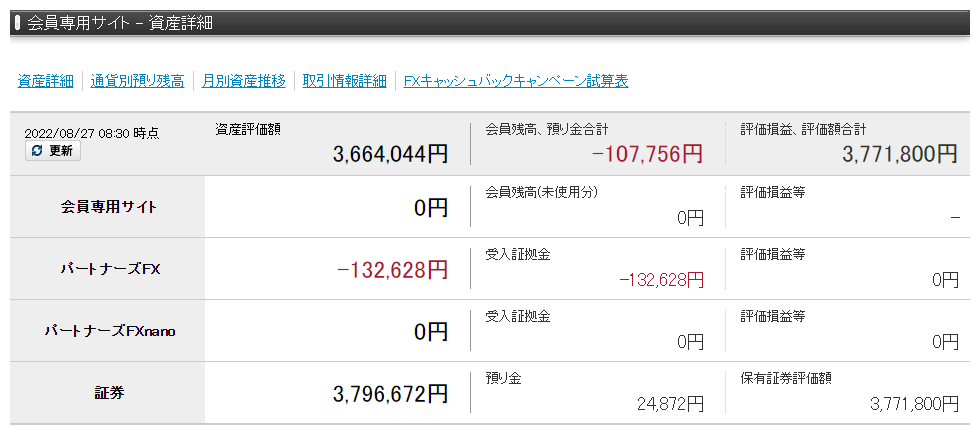Select the パートナーズFX row label

[x=109, y=269]
